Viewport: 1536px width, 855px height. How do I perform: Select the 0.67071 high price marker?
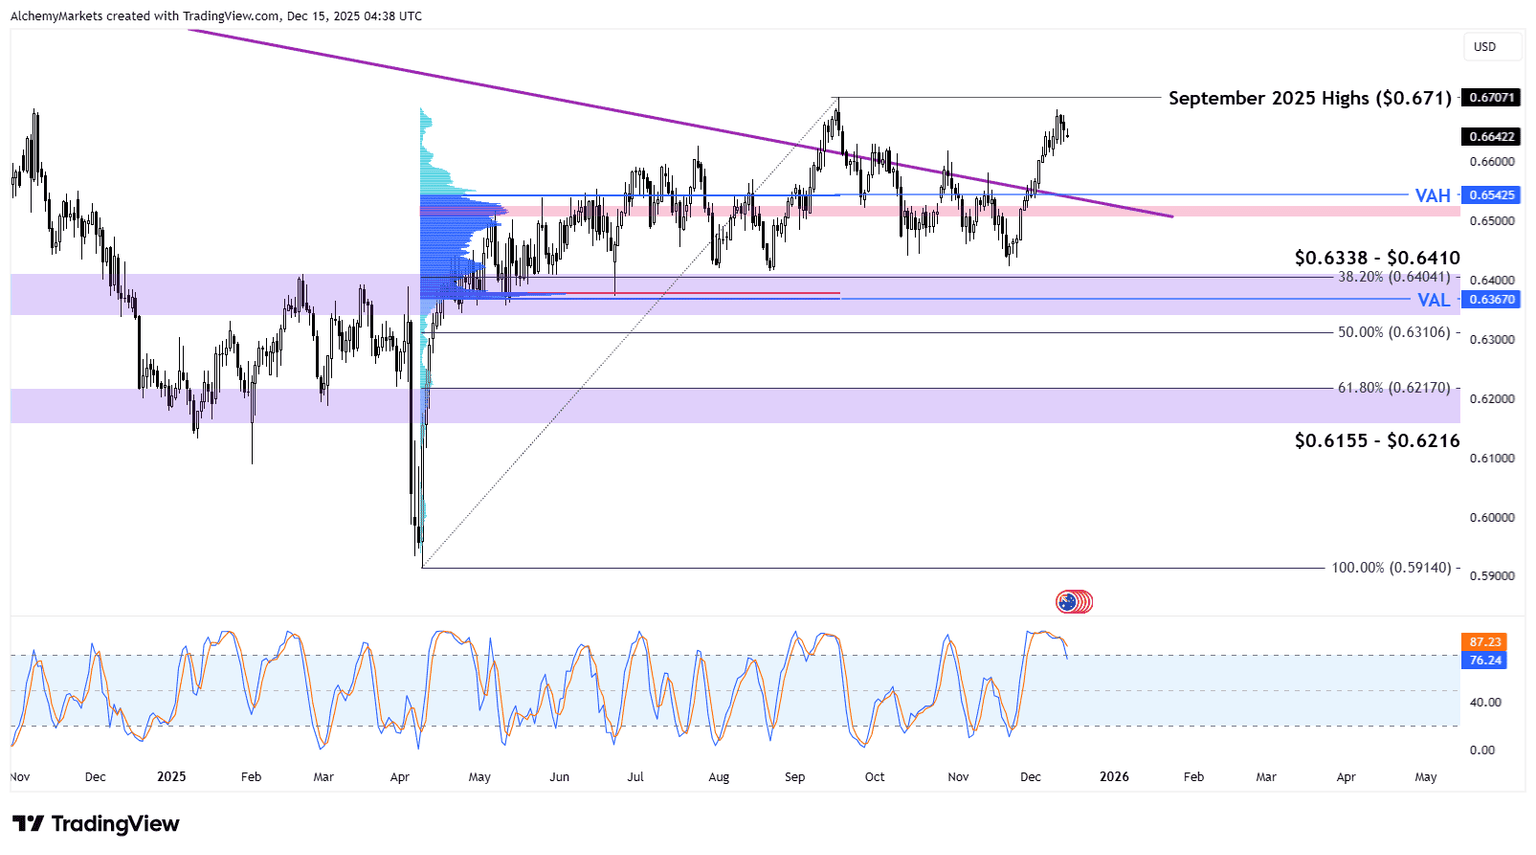click(1491, 97)
